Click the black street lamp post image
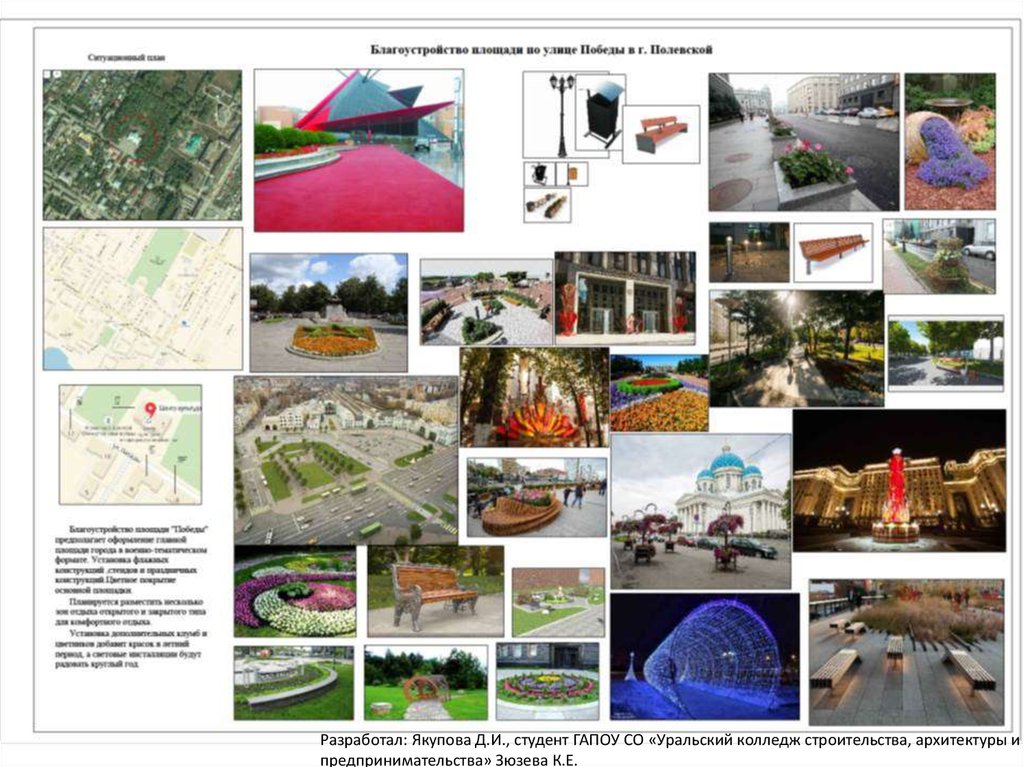The height and width of the screenshot is (767, 1024). tap(560, 114)
